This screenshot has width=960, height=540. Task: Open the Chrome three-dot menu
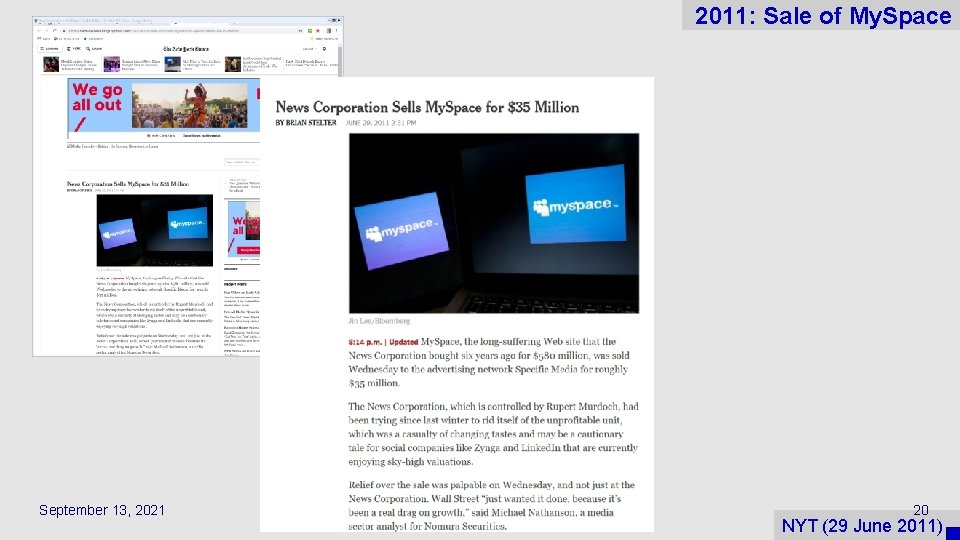click(x=336, y=31)
